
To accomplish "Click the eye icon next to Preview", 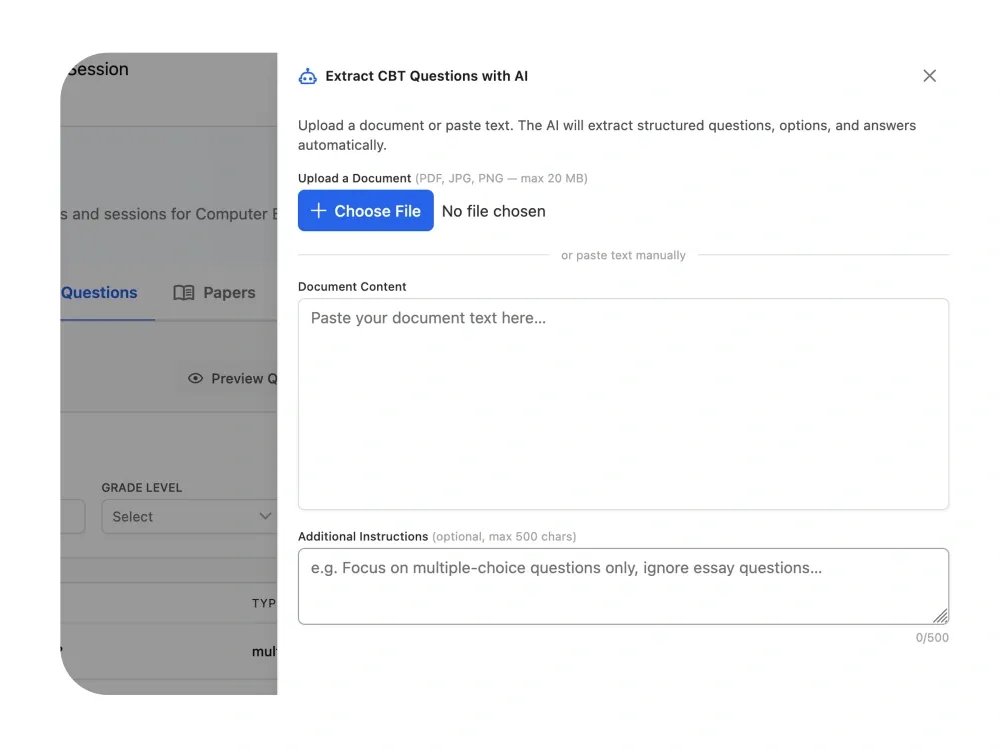I will (195, 378).
